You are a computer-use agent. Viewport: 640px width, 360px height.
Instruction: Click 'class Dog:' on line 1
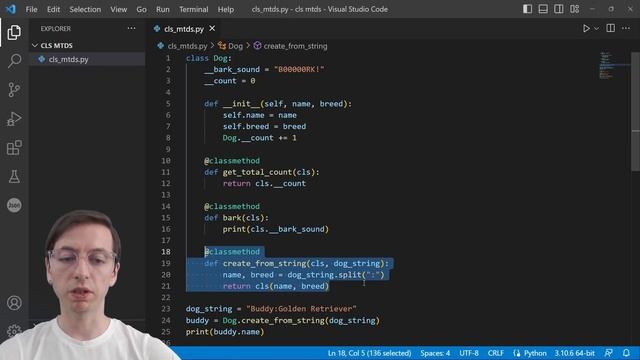[x=209, y=58]
